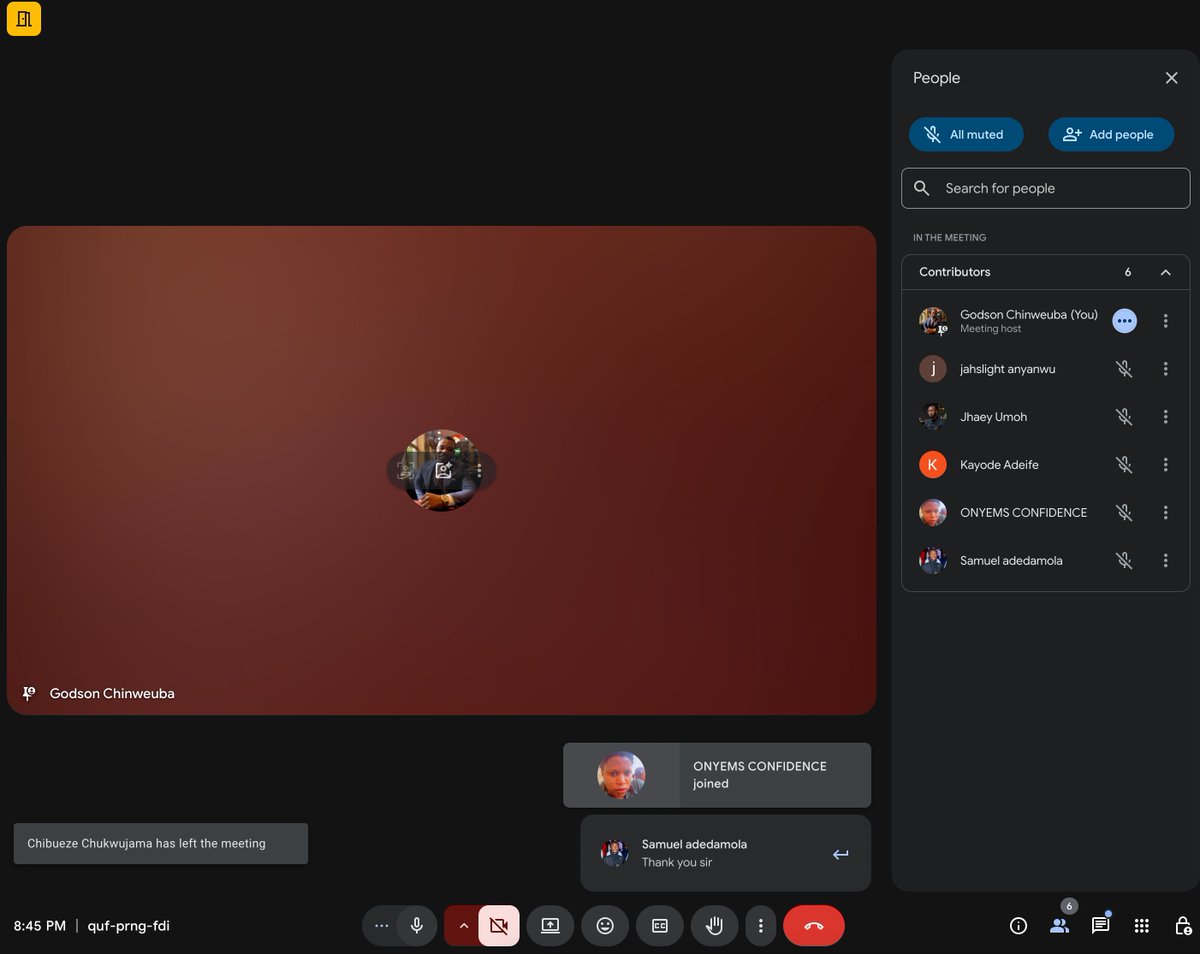Click Jhaey Umoh's avatar in the list
The width and height of the screenshot is (1200, 954).
pos(932,417)
